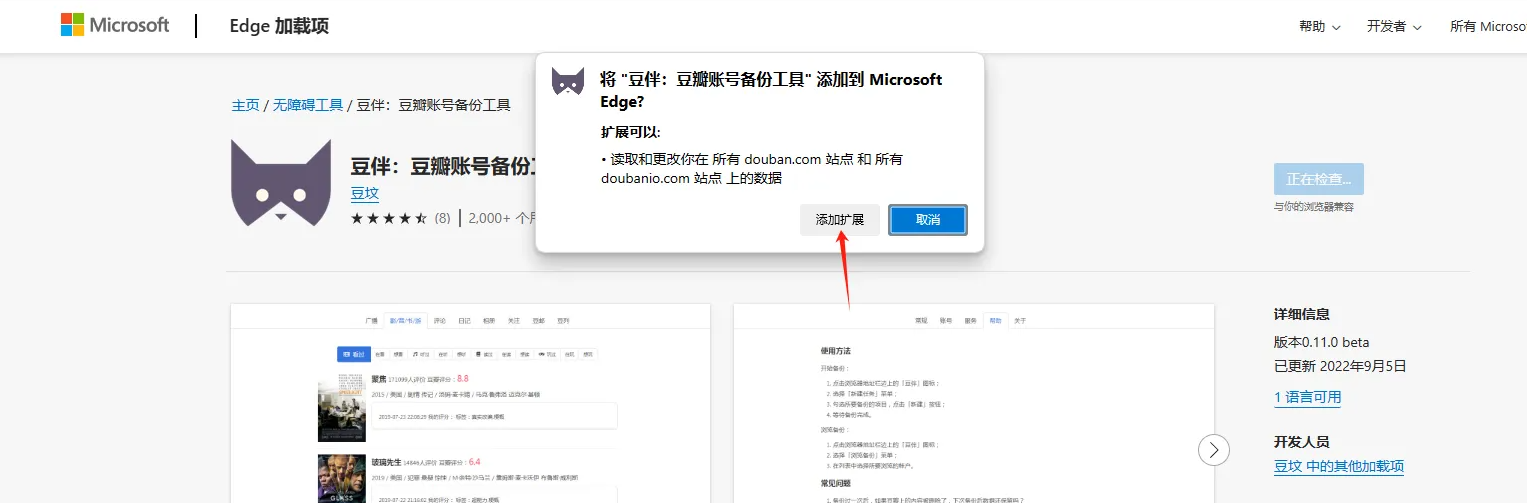The height and width of the screenshot is (503, 1527).
Task: Click the Microsoft logo
Action: pos(115,26)
